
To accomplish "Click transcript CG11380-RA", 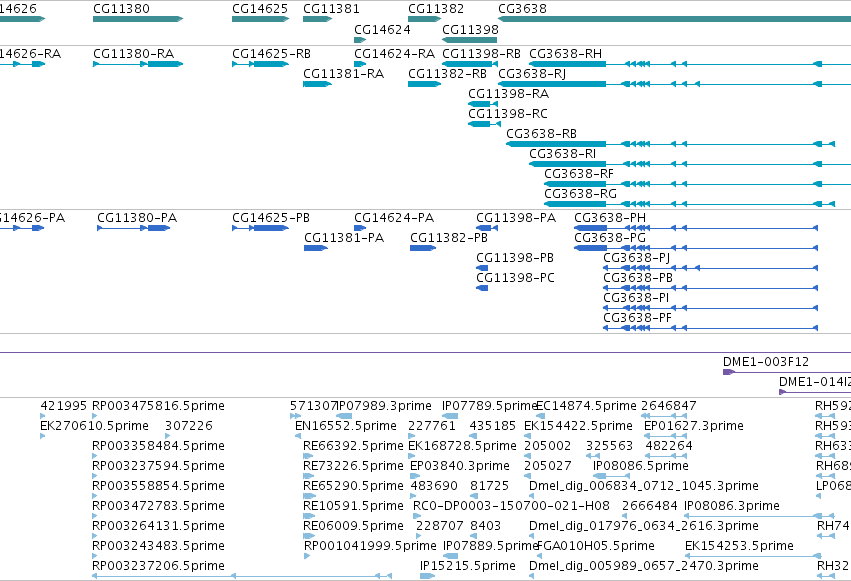I will point(134,54).
